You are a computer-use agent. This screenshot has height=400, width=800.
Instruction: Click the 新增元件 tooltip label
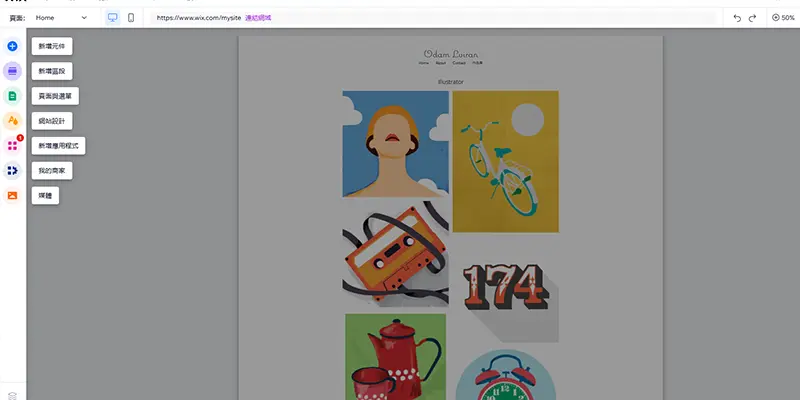pyautogui.click(x=52, y=46)
